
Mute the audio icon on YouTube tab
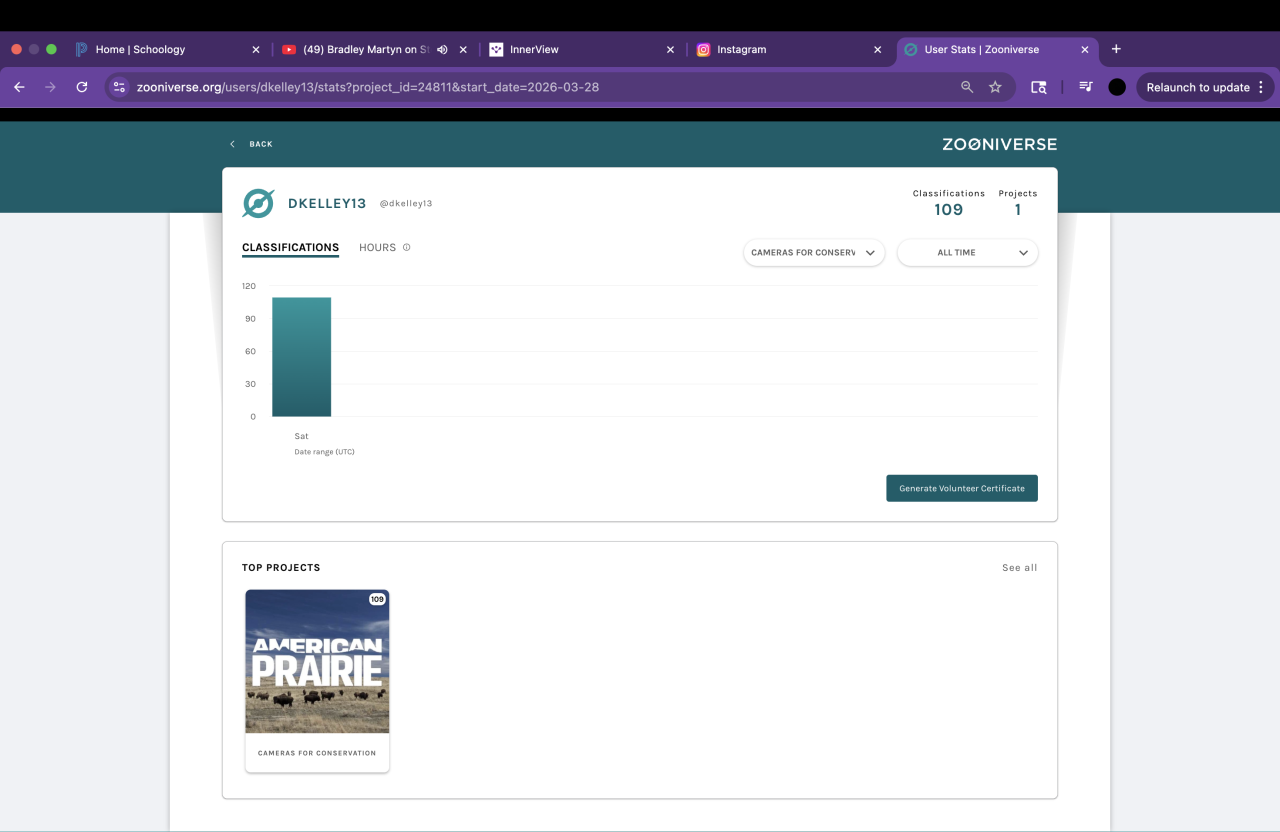(x=442, y=49)
